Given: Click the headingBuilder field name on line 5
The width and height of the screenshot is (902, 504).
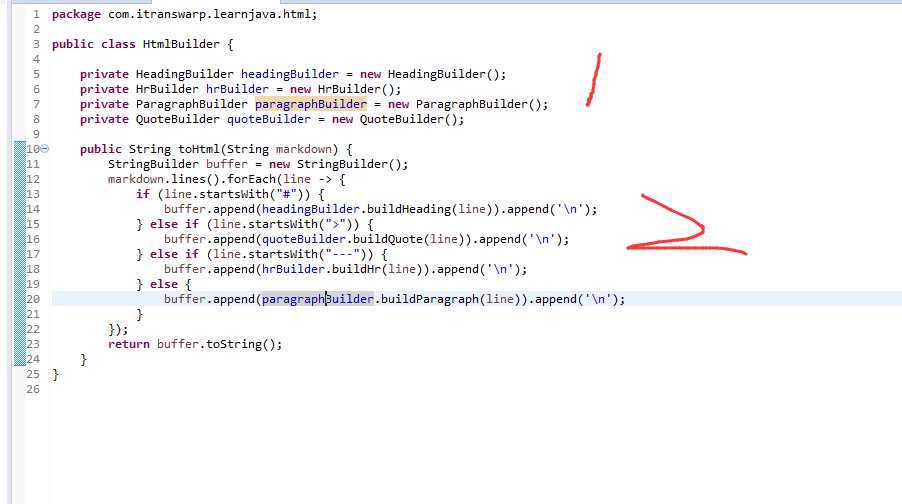Looking at the screenshot, I should [x=289, y=74].
